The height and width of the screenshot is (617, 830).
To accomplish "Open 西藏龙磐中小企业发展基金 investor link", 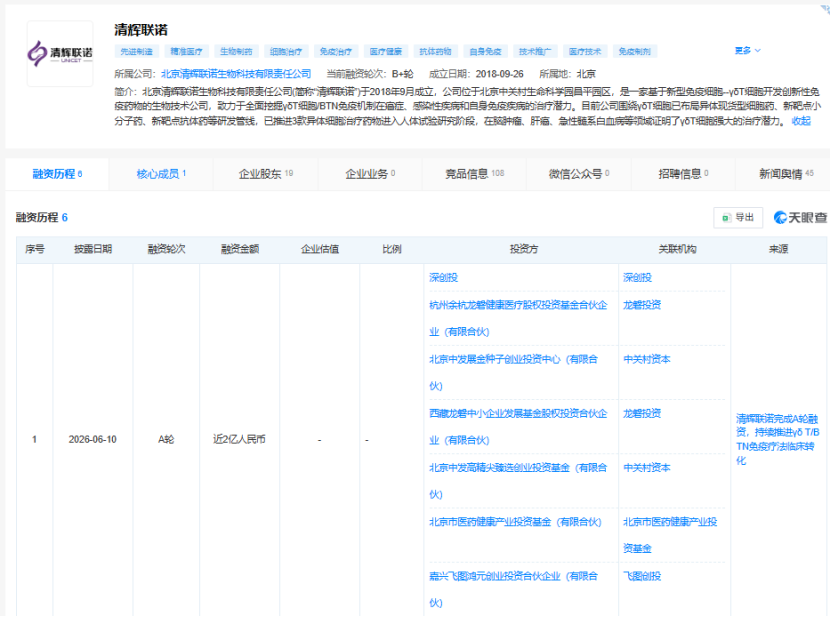I will coord(518,427).
